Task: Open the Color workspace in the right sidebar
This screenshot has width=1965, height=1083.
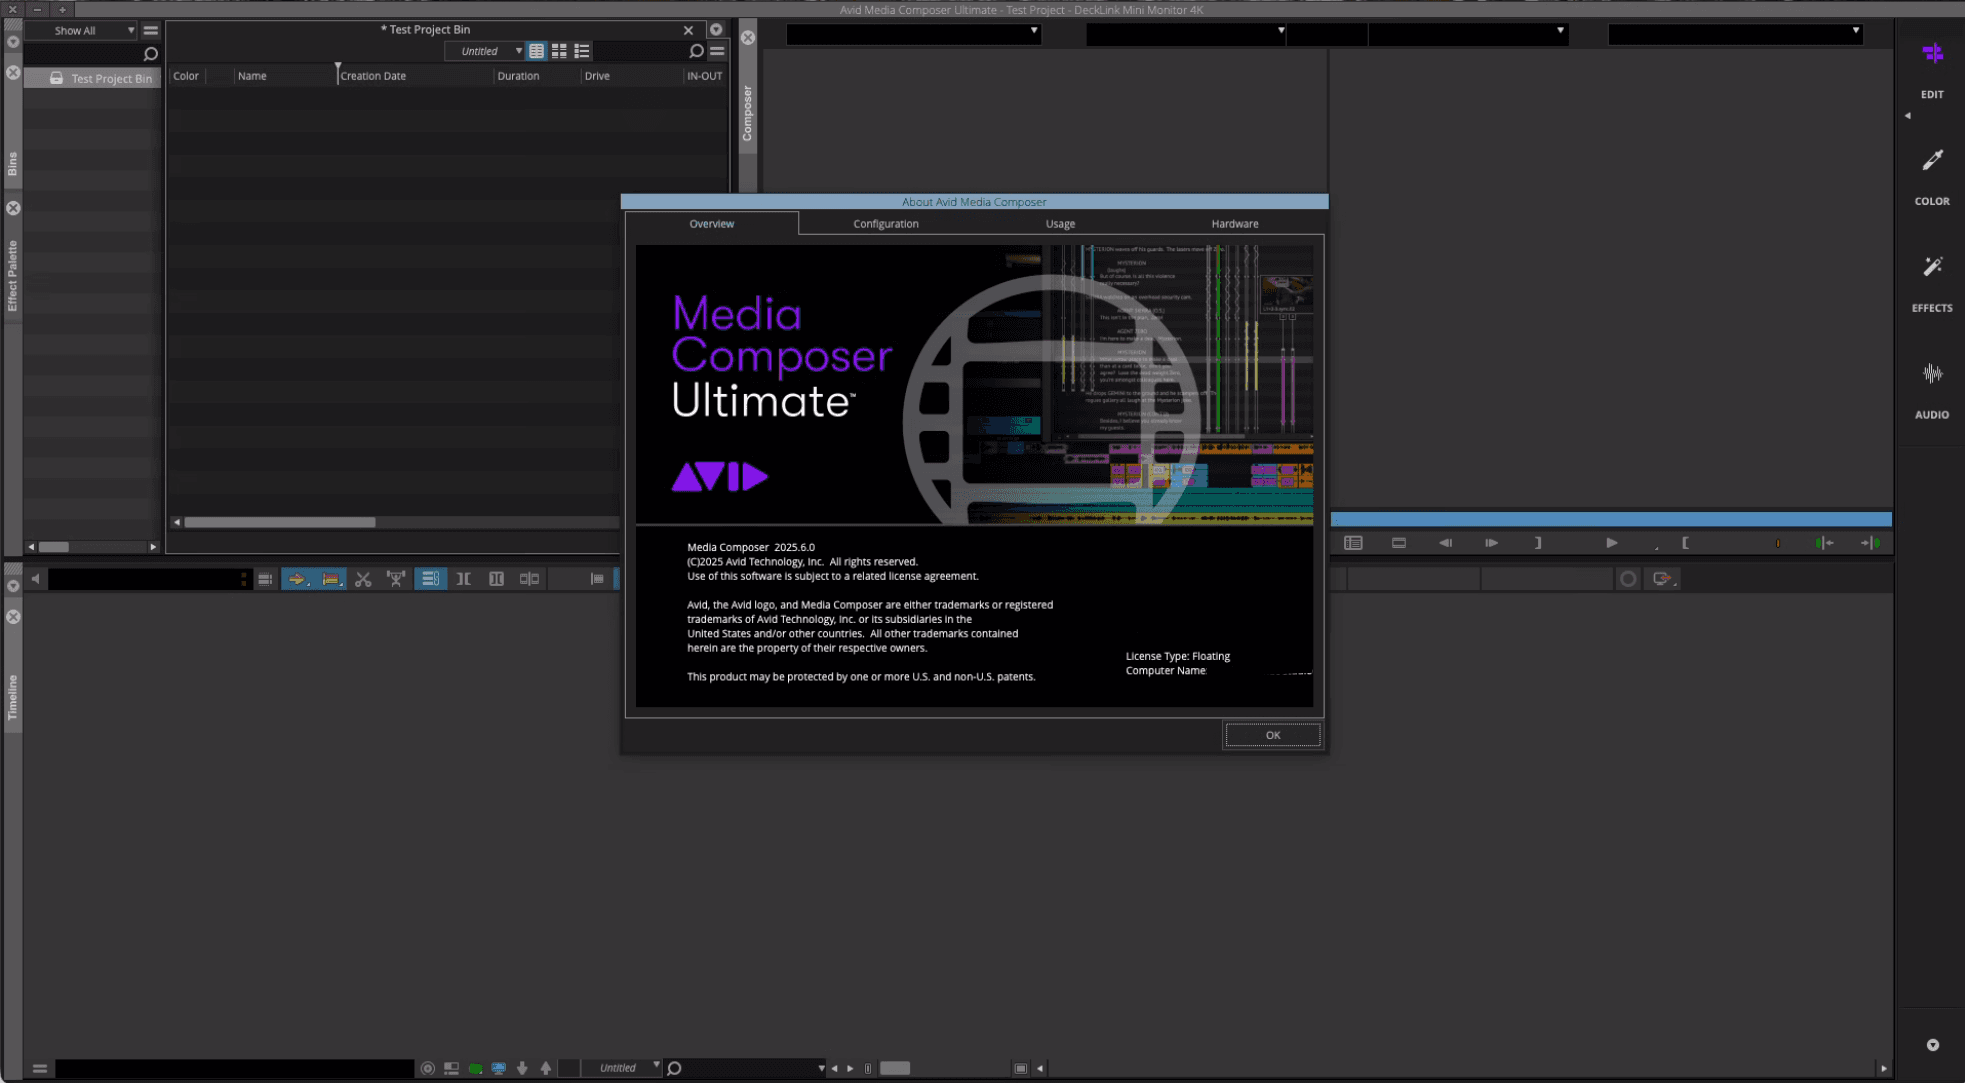Action: tap(1930, 175)
